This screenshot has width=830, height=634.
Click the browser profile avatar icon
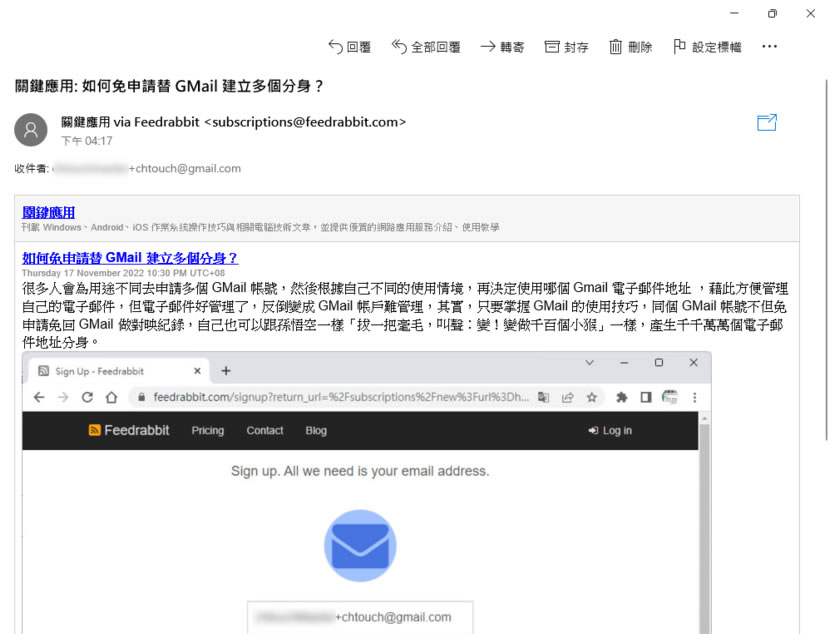[670, 397]
